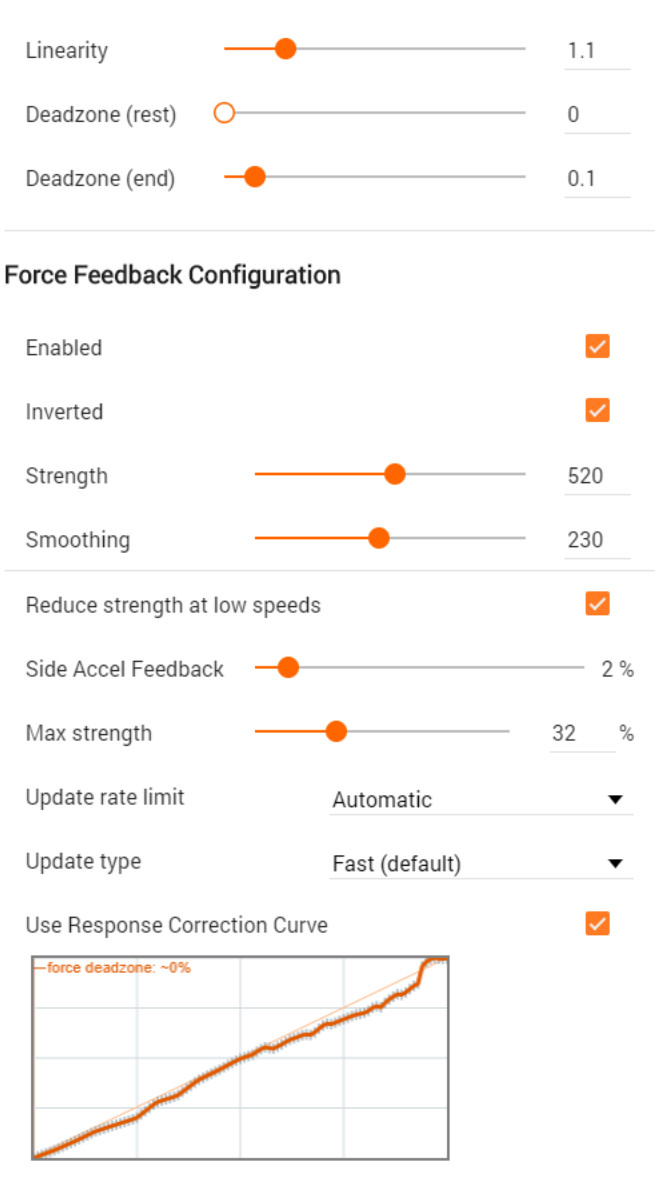
Task: Click the response correction curve graph
Action: (x=241, y=1057)
